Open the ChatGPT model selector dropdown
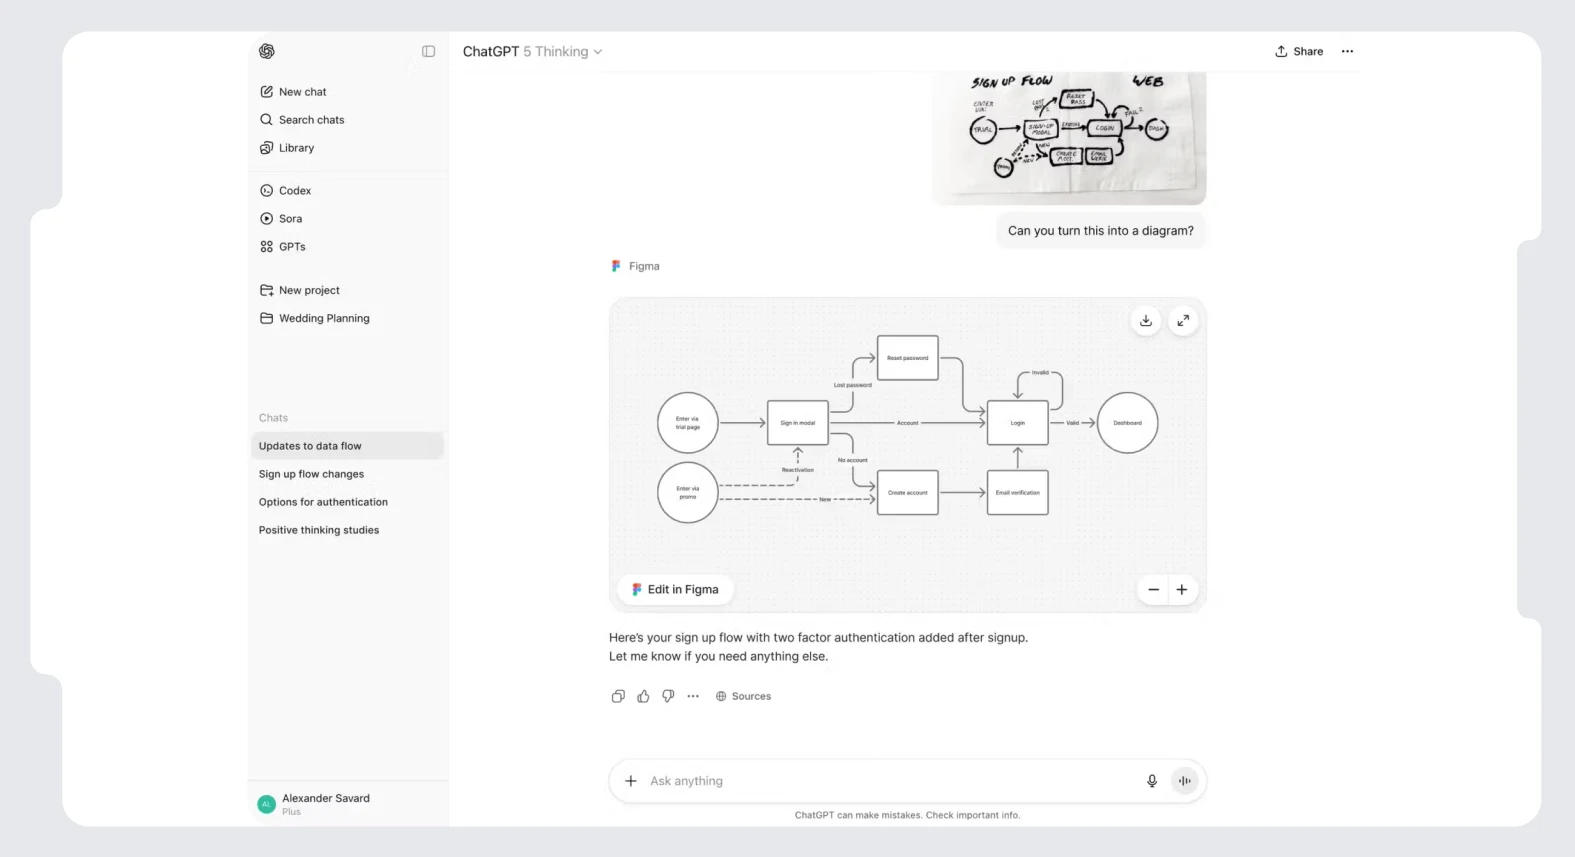 click(x=532, y=51)
